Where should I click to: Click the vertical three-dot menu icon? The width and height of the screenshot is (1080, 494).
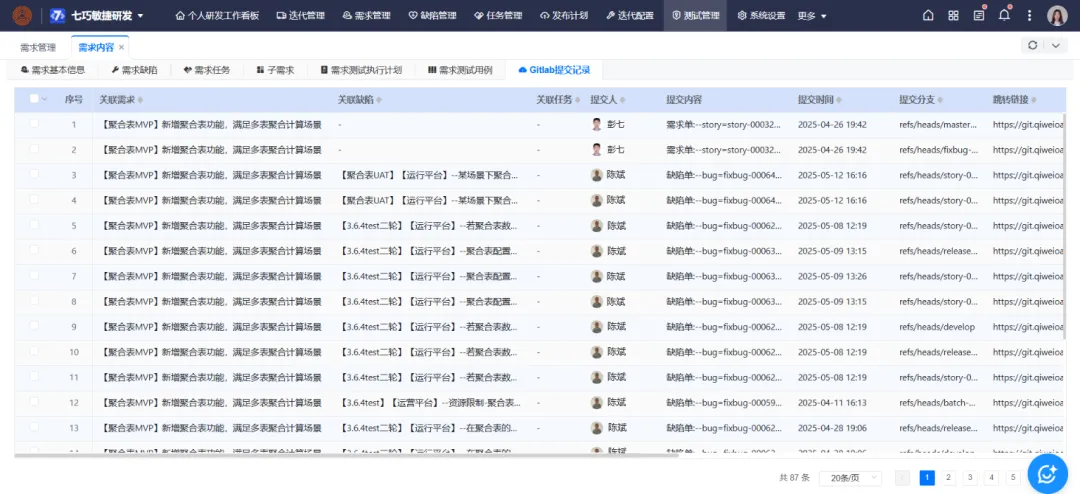(x=1028, y=16)
